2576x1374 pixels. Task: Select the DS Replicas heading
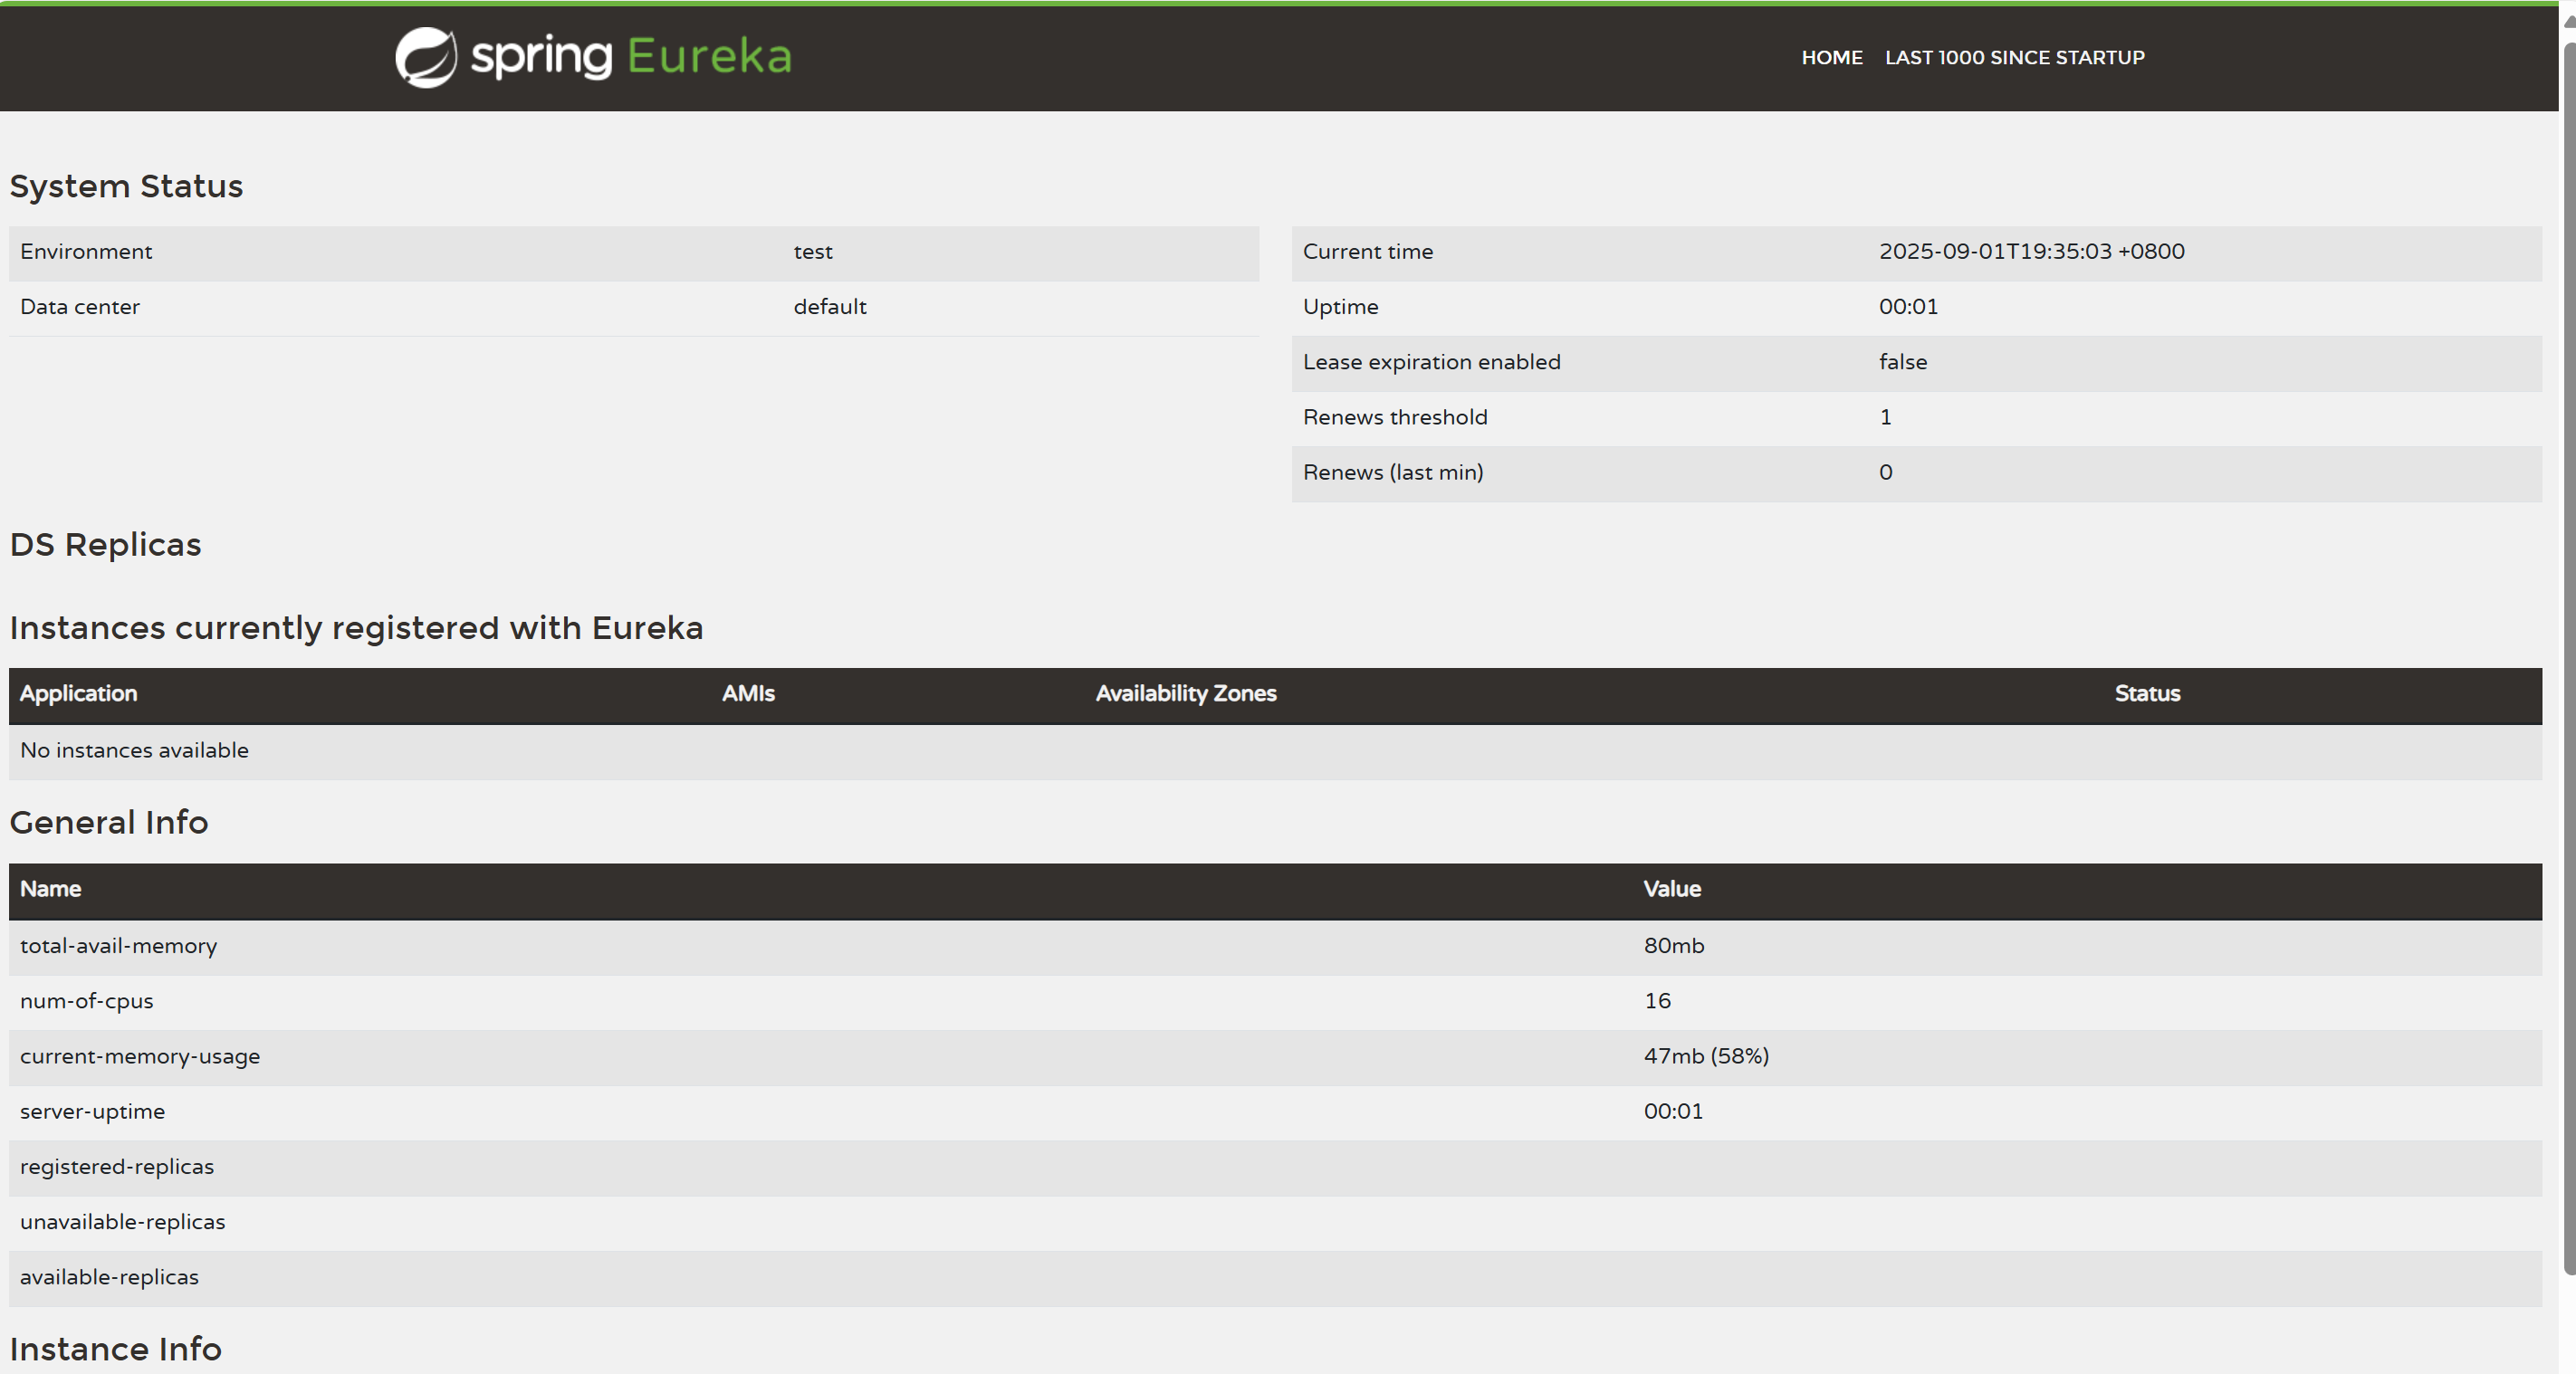[x=105, y=545]
